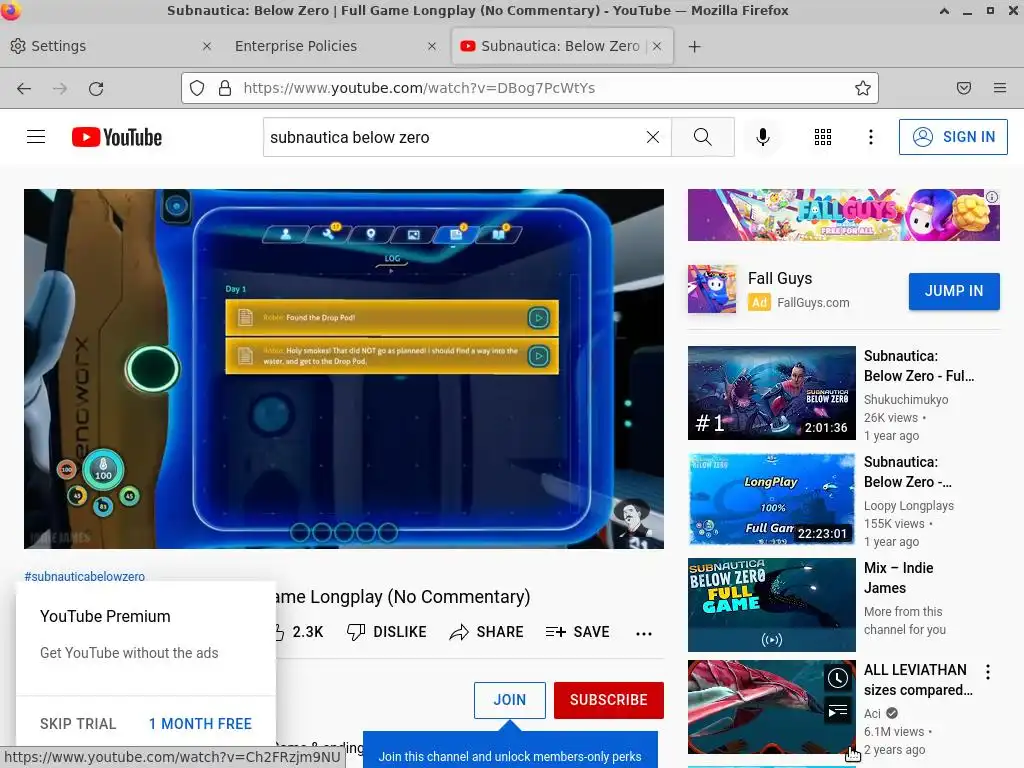Go to YouTube home via logo
The height and width of the screenshot is (768, 1024).
coord(117,137)
